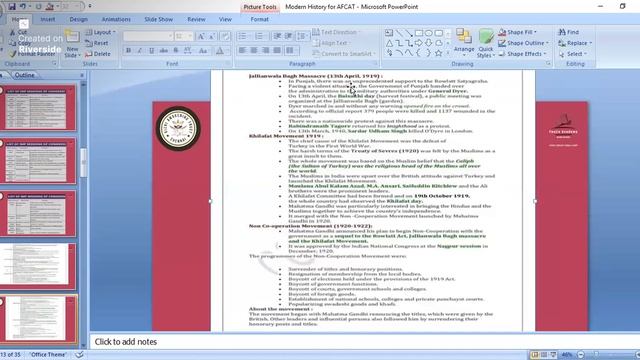Toggle Bold formatting
The width and height of the screenshot is (640, 360).
[x=128, y=51]
